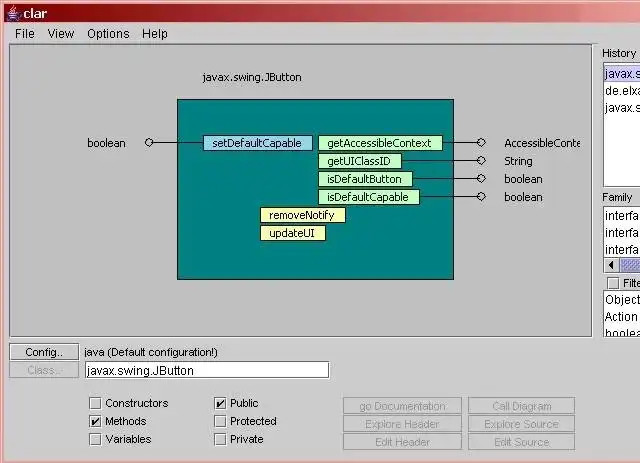Click the isDefaultButton boolean output connector
Screen dimensions: 640x463
point(481,178)
